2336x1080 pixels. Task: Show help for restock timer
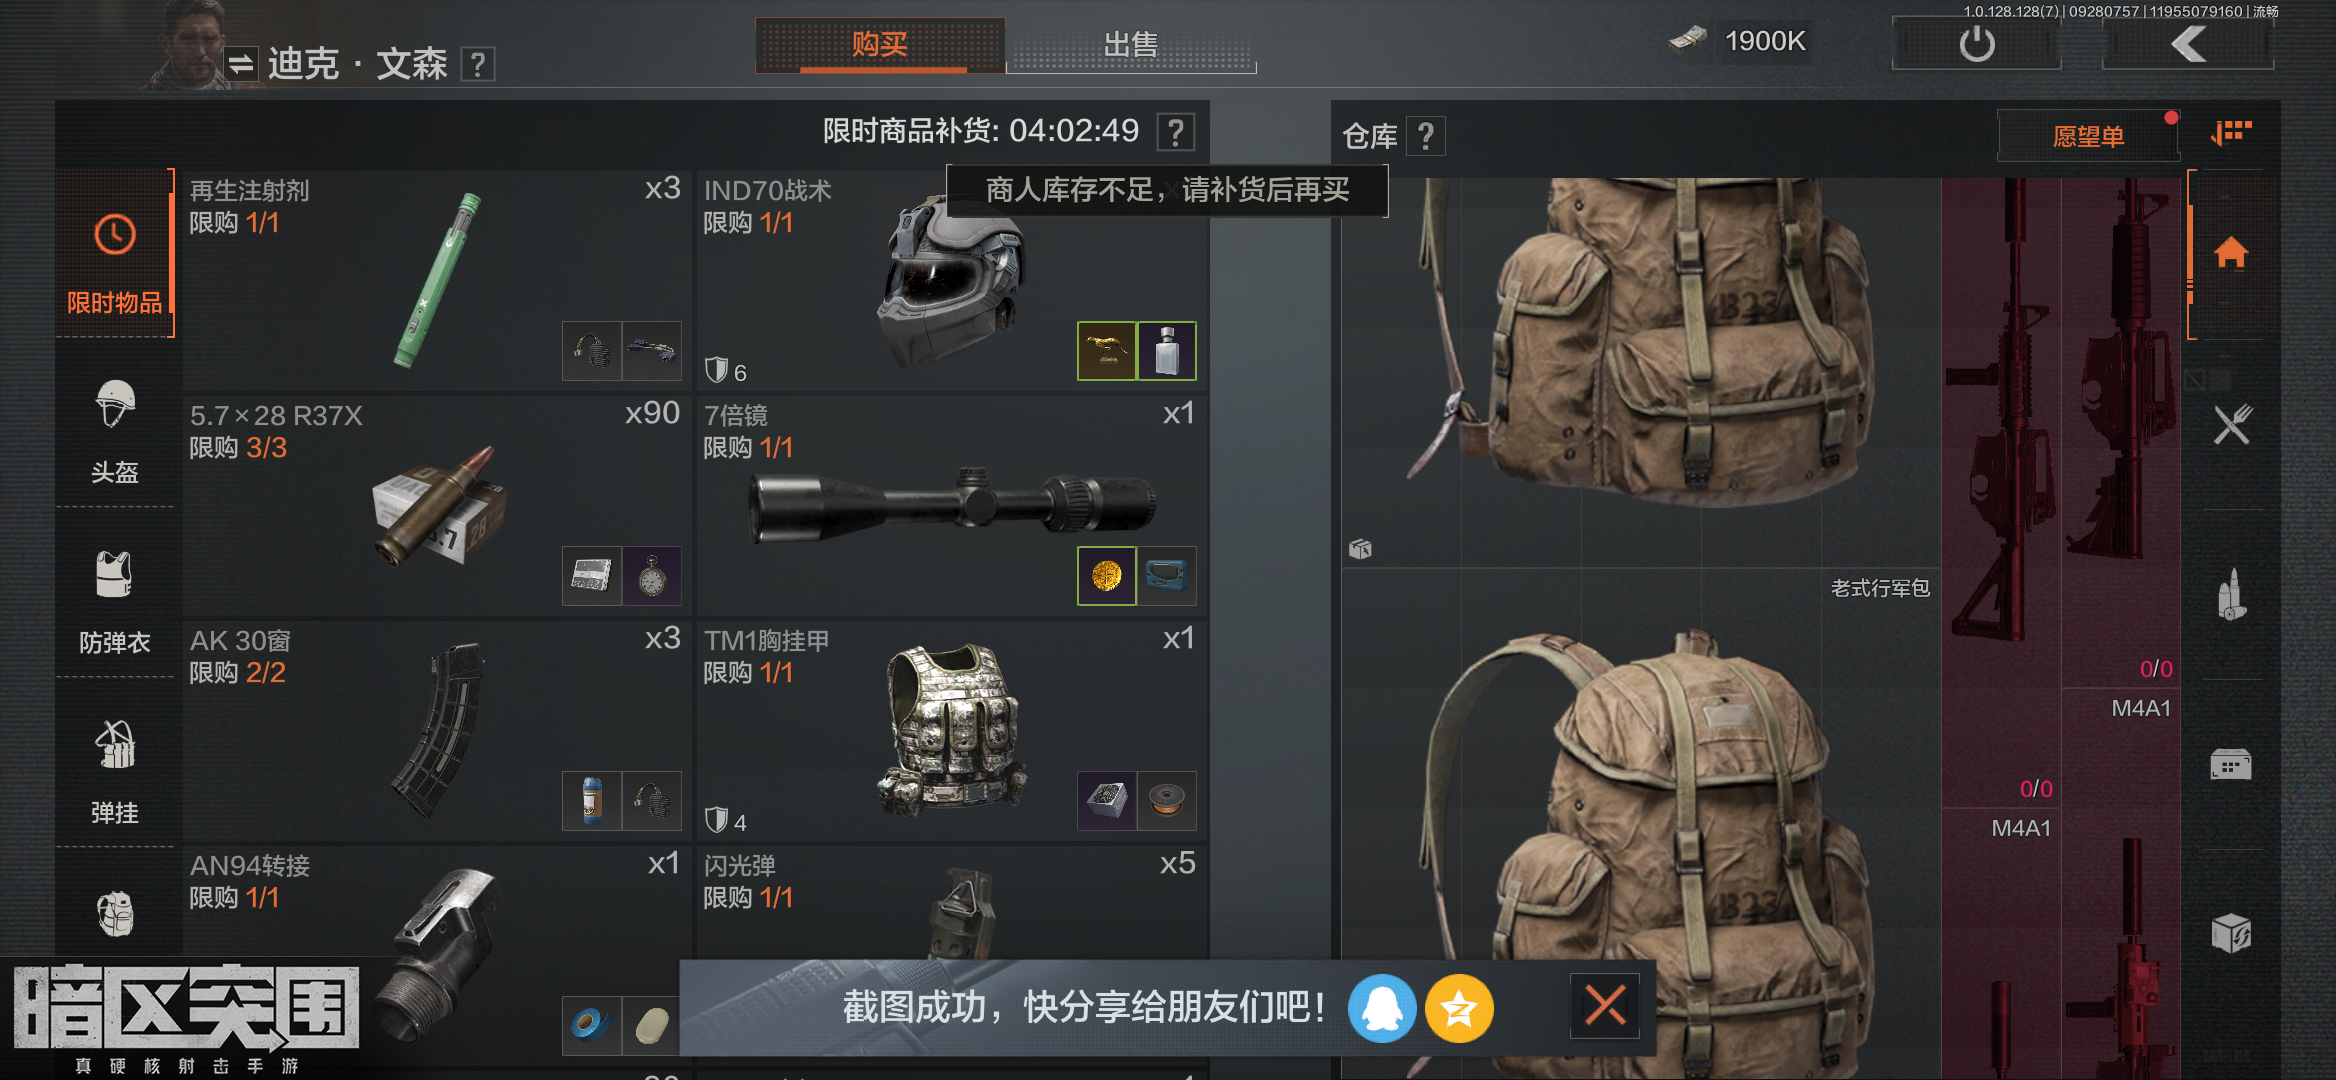(1176, 132)
